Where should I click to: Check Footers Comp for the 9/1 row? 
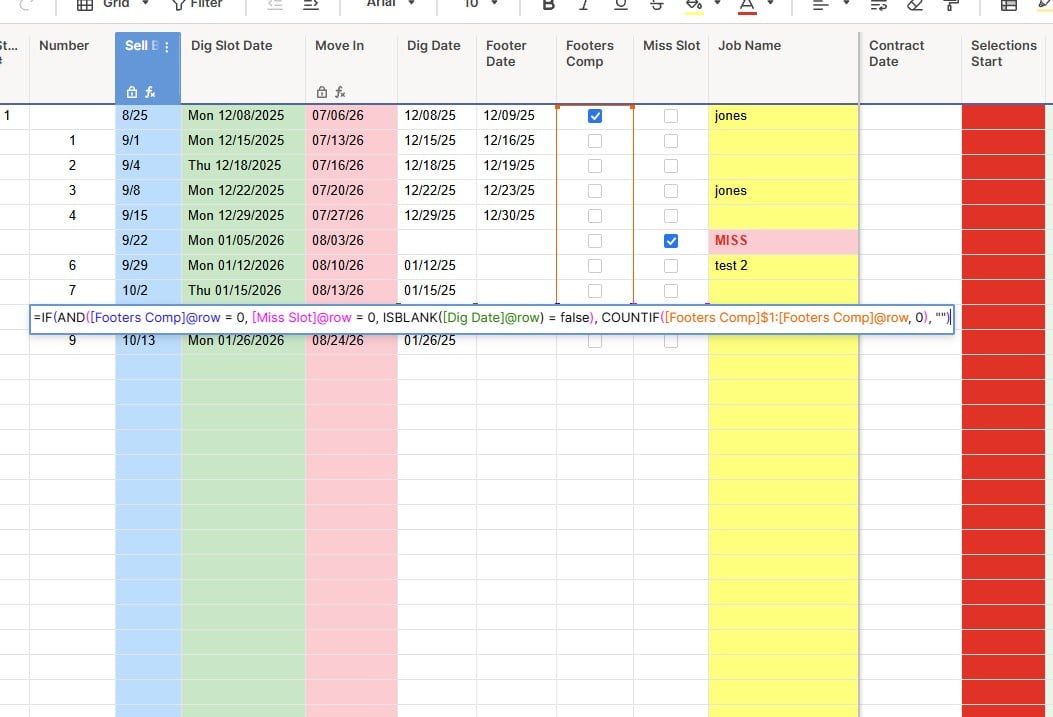(x=594, y=141)
